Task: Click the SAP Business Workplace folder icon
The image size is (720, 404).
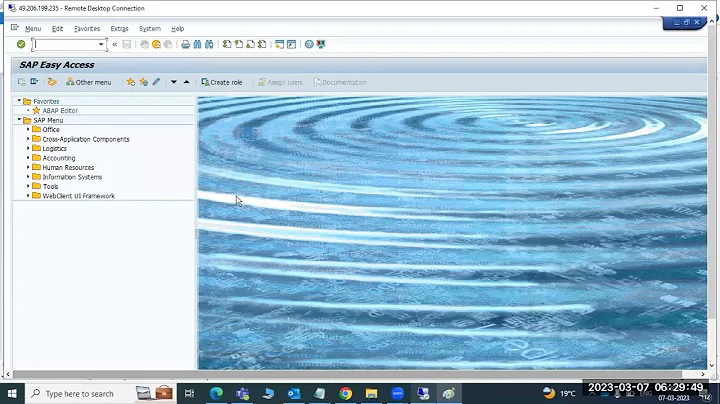Action: [x=52, y=82]
